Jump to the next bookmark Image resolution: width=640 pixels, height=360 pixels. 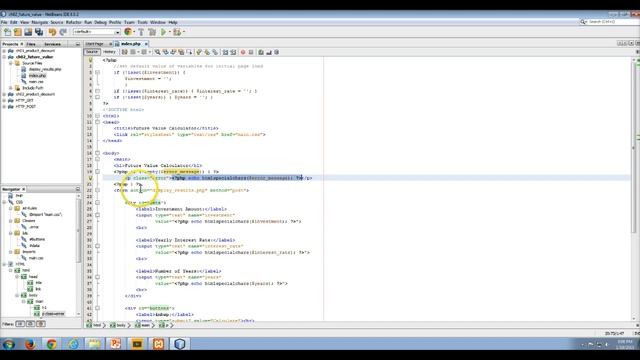pos(207,52)
